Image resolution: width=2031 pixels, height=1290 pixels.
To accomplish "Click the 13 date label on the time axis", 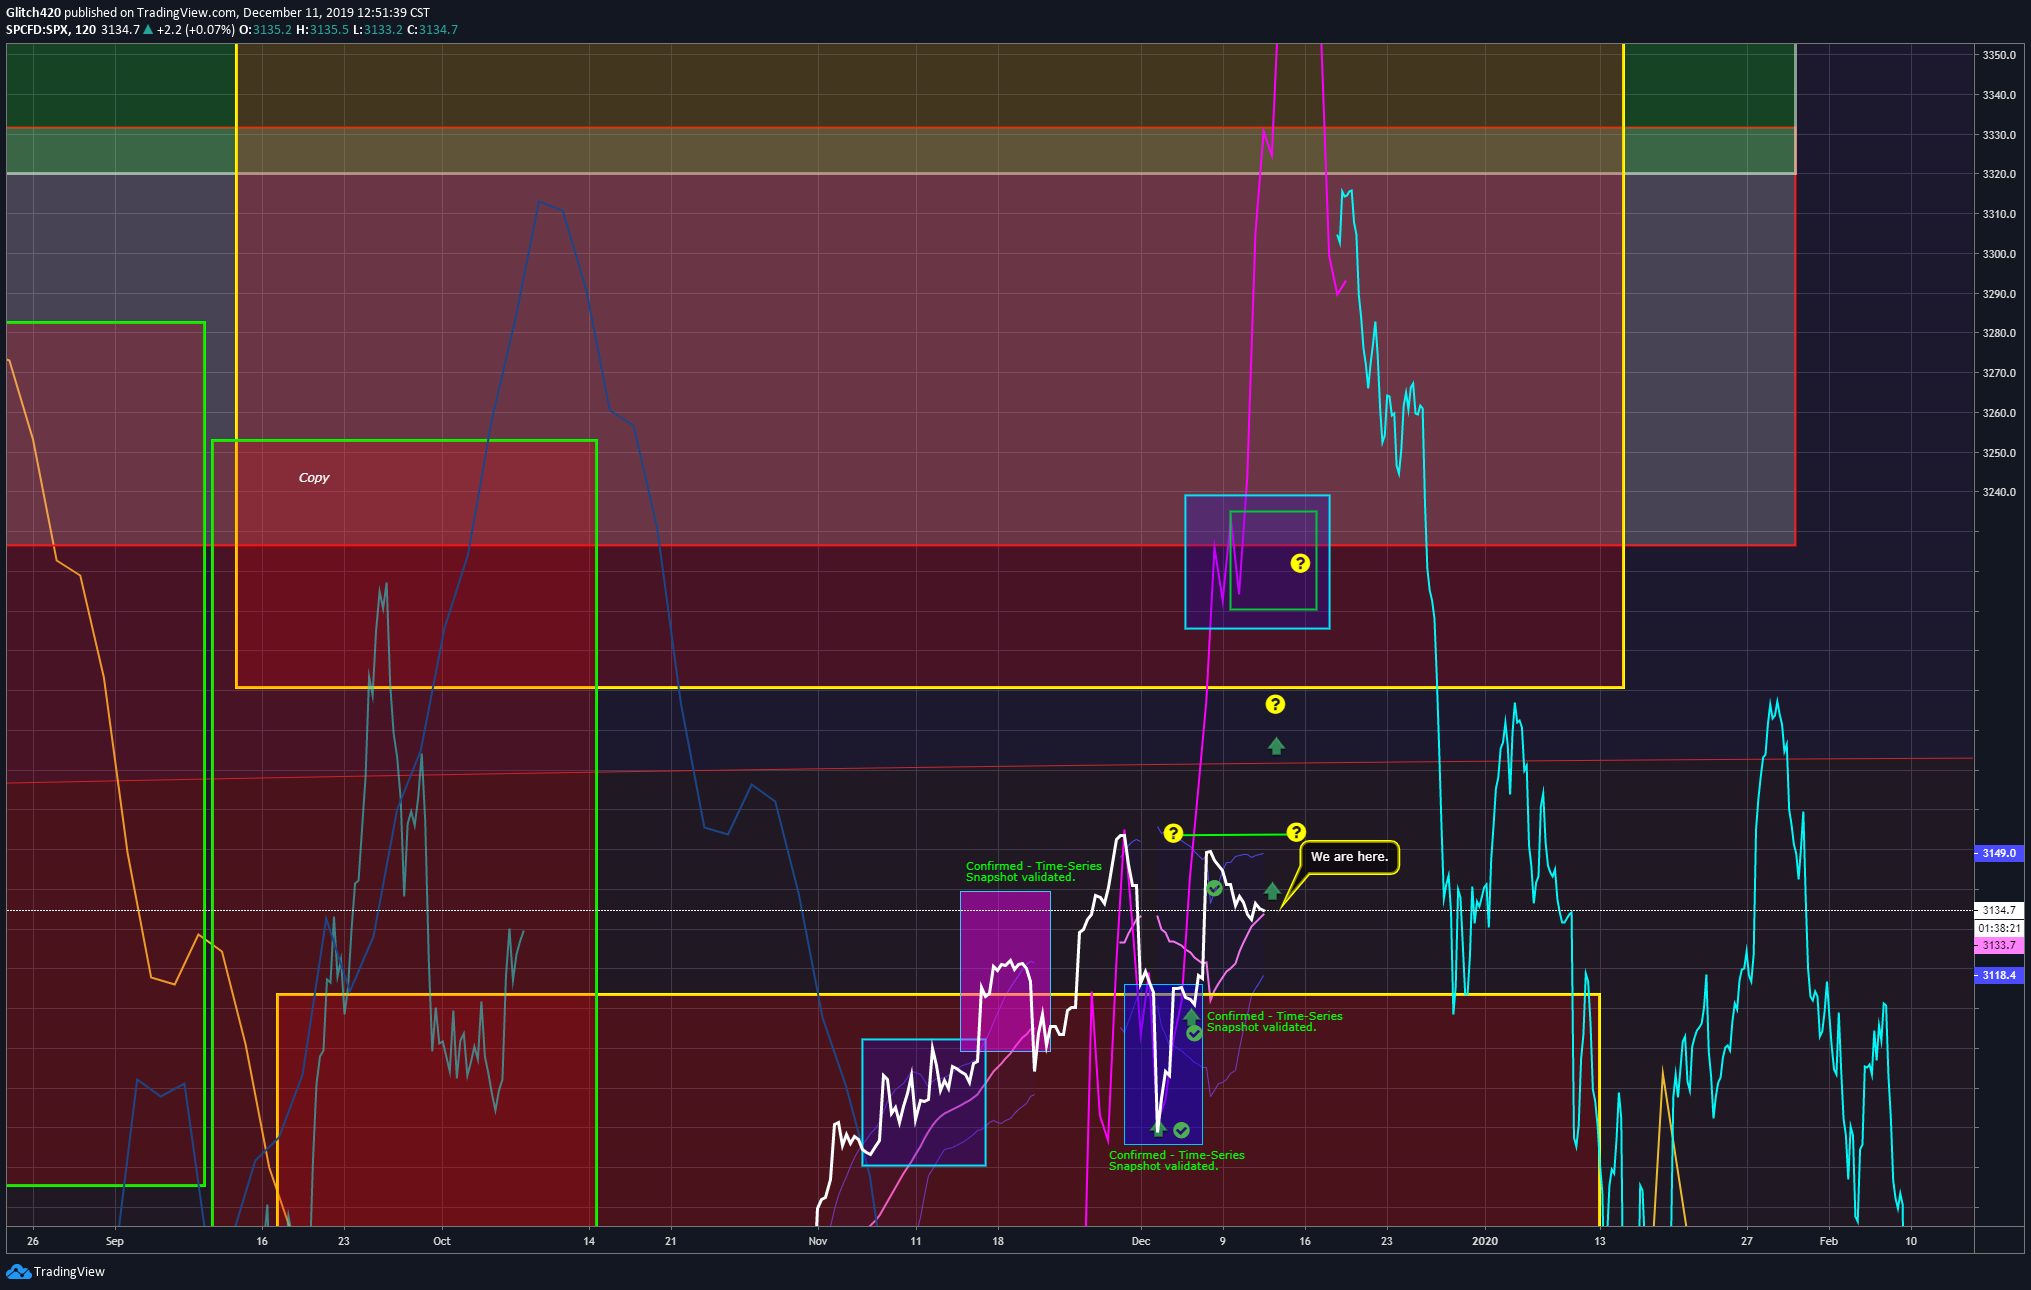I will [1600, 1241].
